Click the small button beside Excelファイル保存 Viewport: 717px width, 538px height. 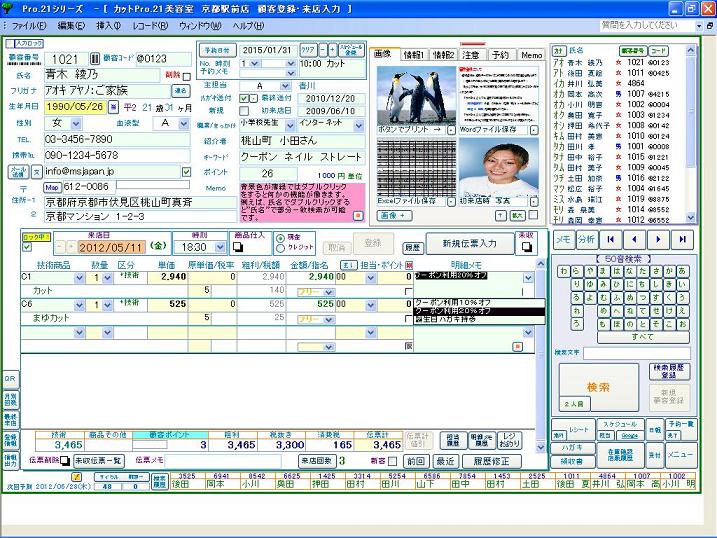[x=451, y=202]
